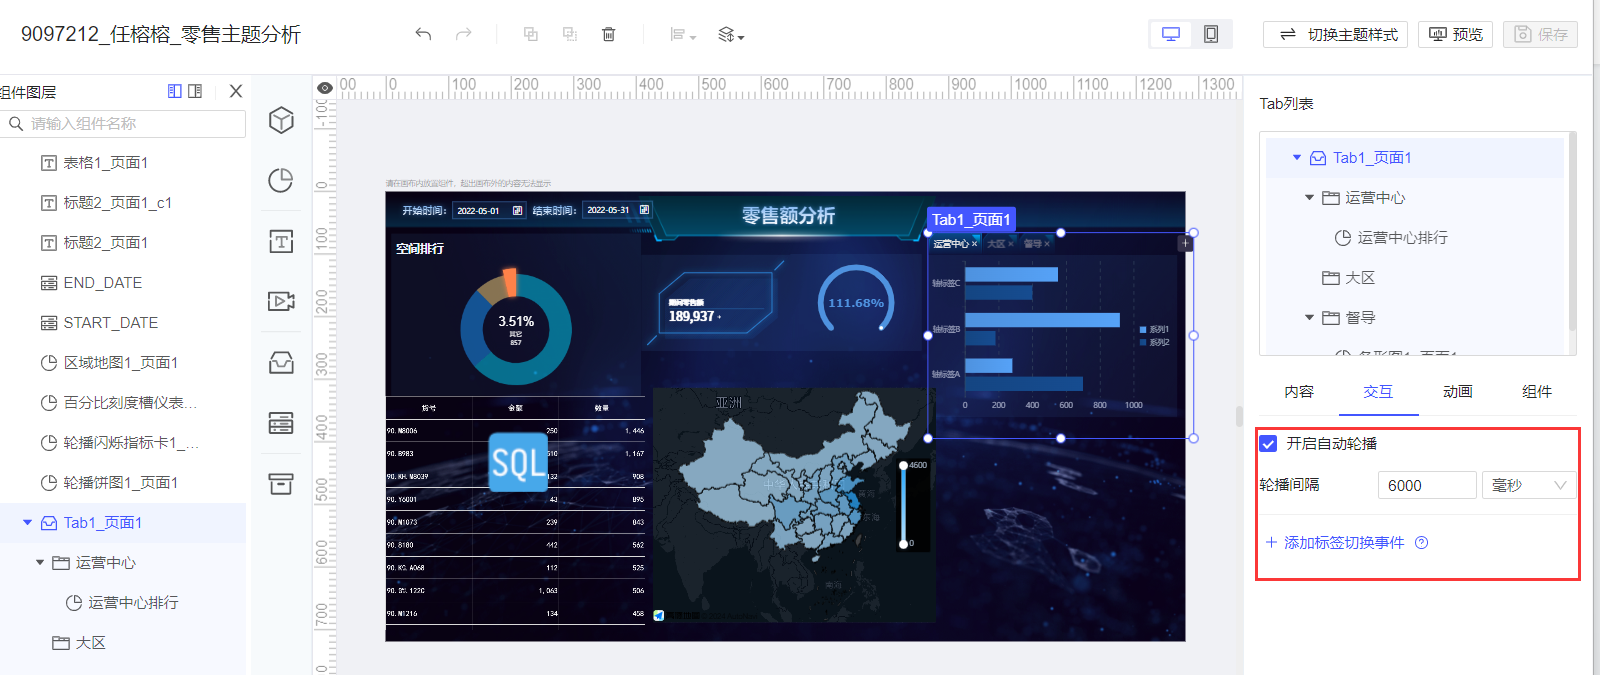Click the trash delete icon
Viewport: 1600px width, 675px height.
click(x=608, y=34)
